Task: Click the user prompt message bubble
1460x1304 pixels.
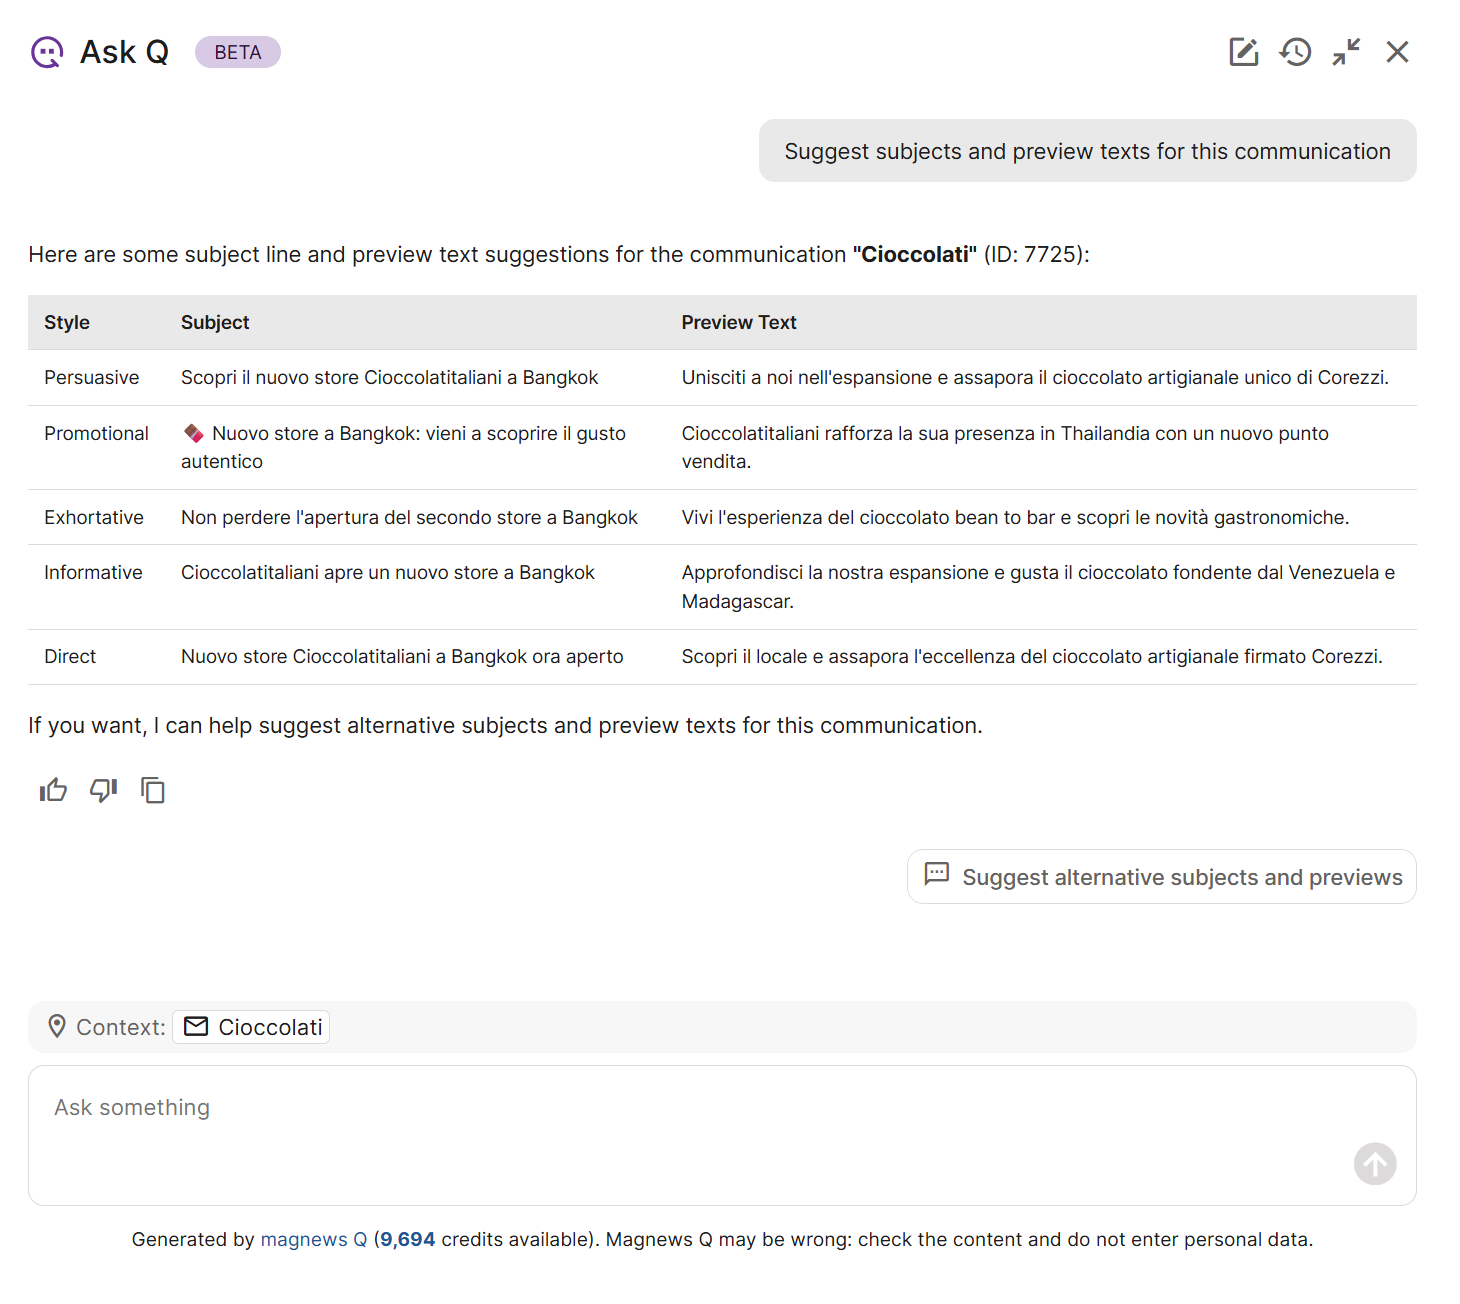Action: click(x=1087, y=151)
